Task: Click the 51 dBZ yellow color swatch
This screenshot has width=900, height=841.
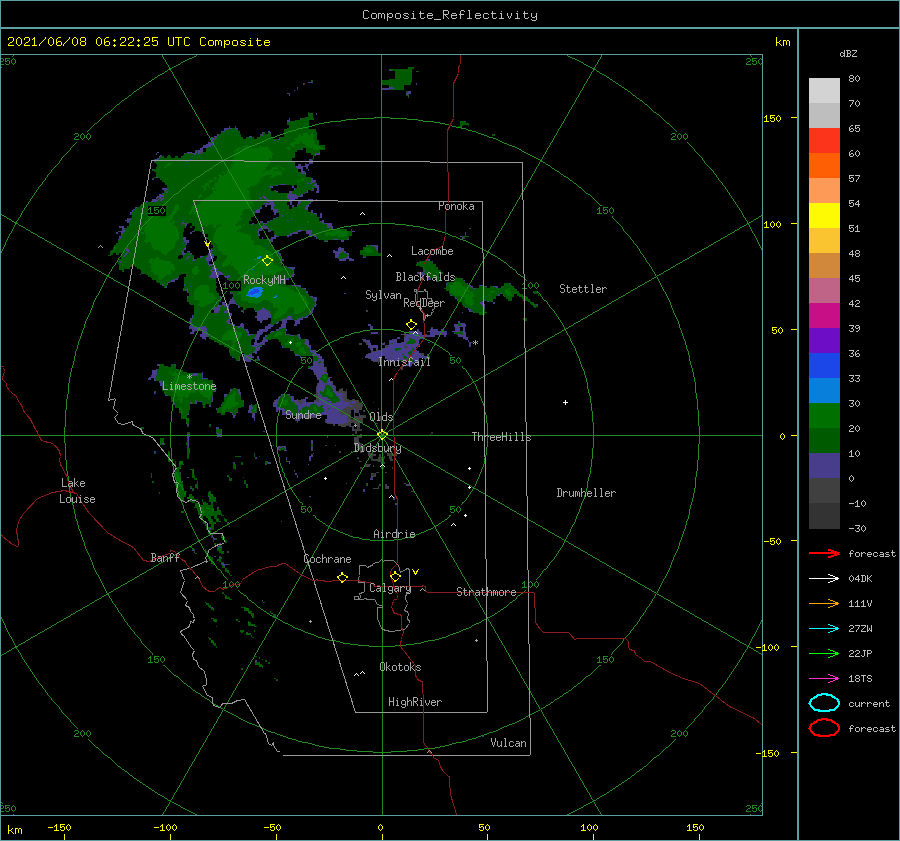Action: pyautogui.click(x=824, y=216)
